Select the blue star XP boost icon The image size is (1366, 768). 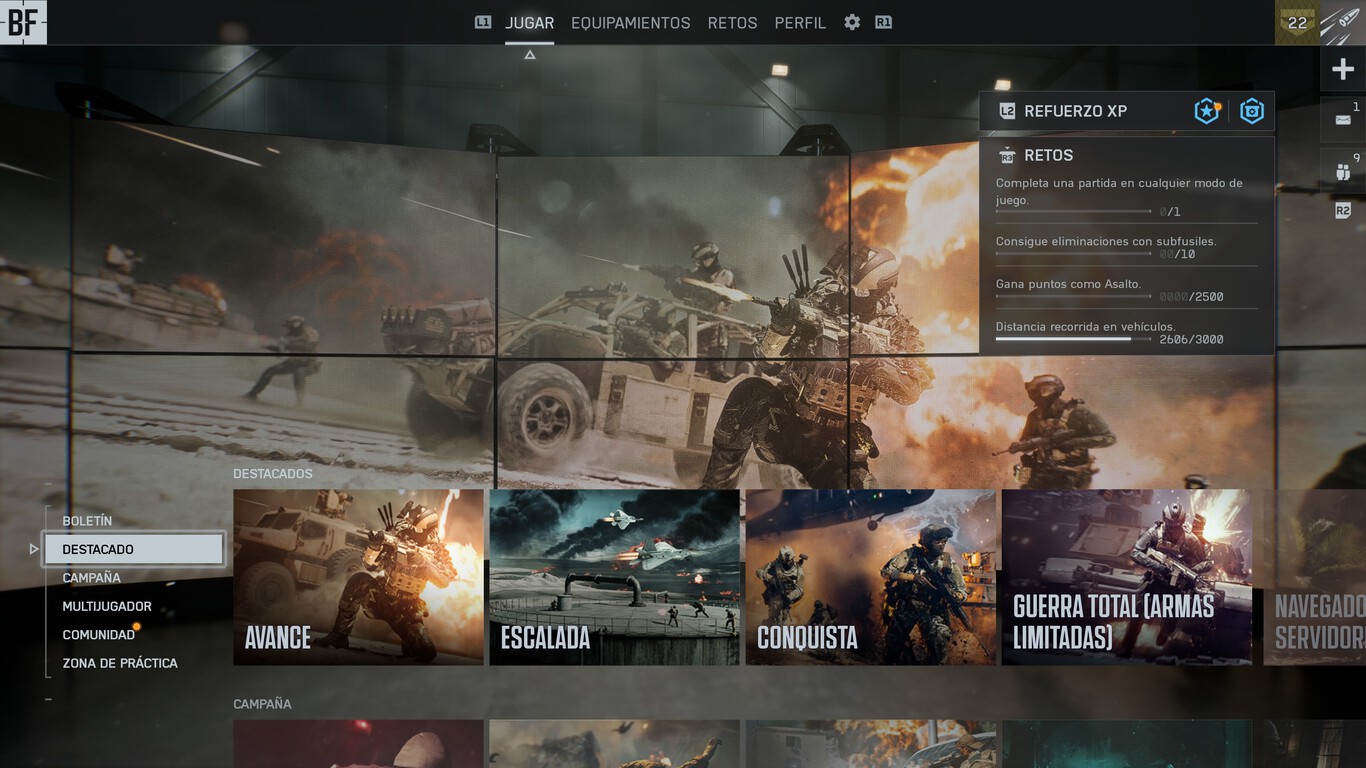(x=1208, y=111)
